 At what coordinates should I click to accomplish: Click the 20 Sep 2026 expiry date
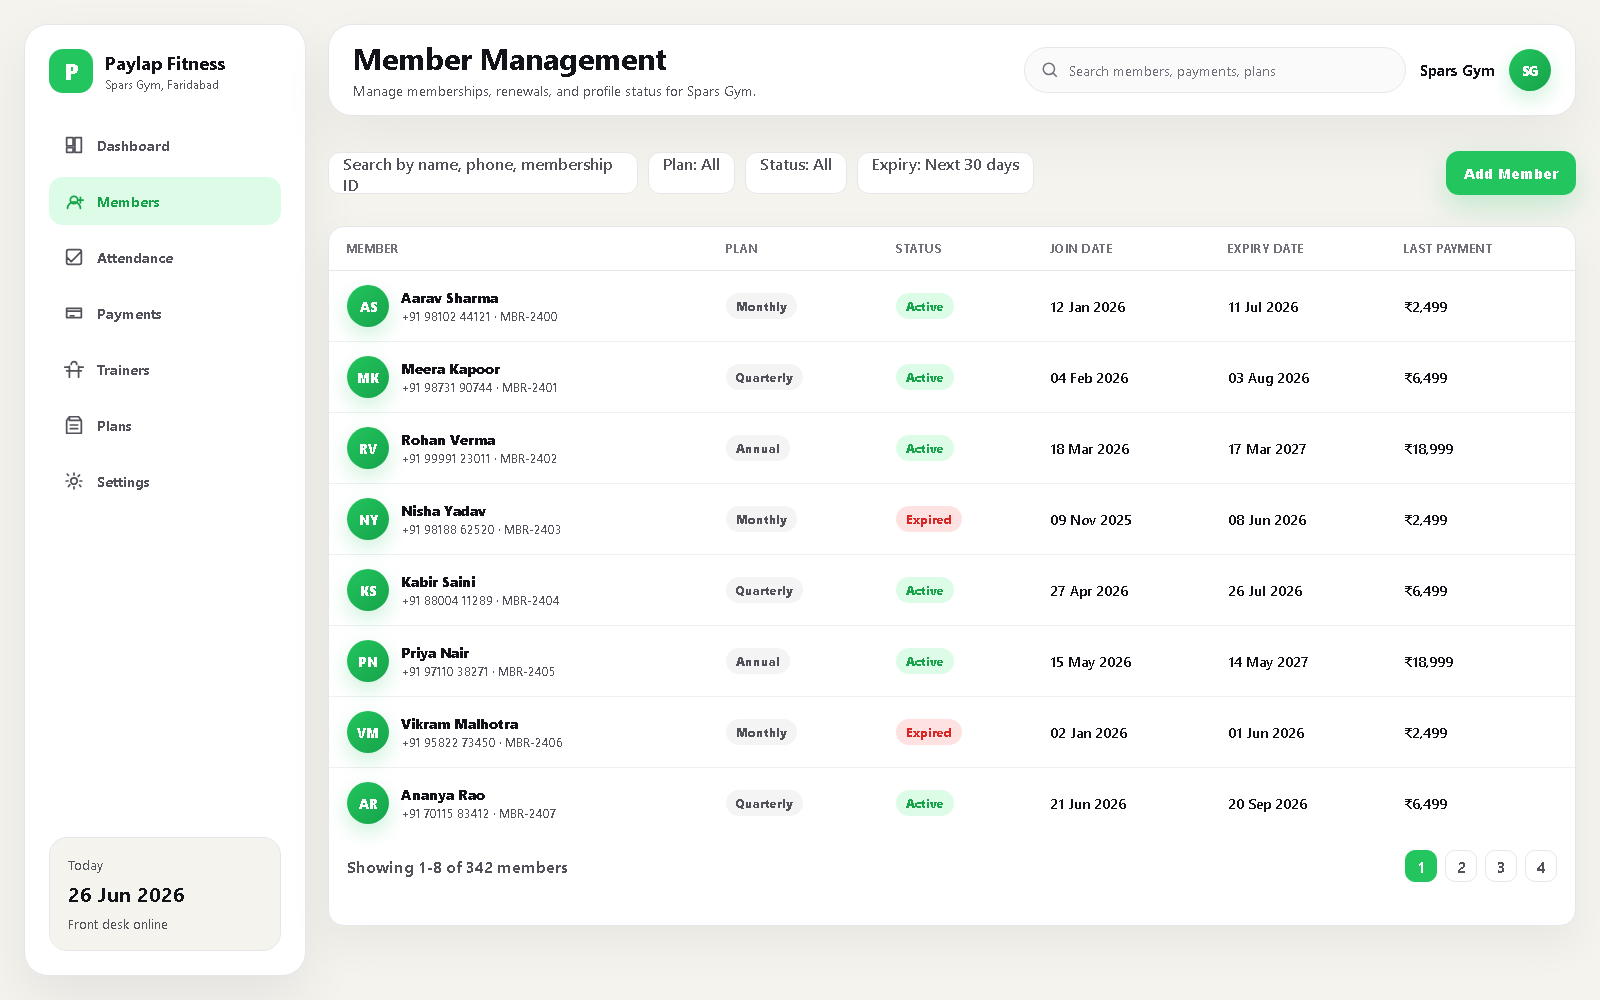pyautogui.click(x=1268, y=804)
